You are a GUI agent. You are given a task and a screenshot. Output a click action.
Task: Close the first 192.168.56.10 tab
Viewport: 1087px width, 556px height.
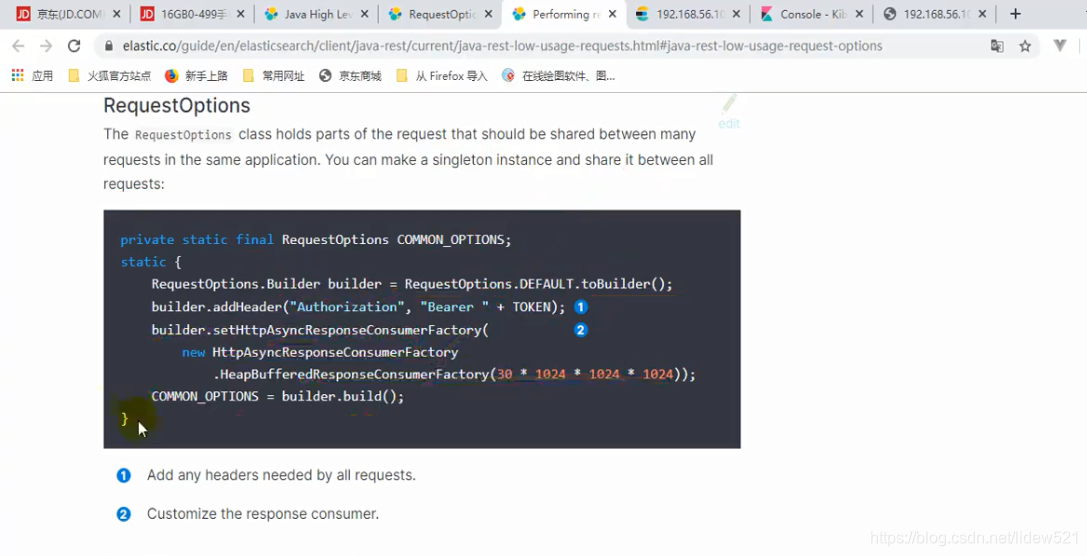click(736, 14)
